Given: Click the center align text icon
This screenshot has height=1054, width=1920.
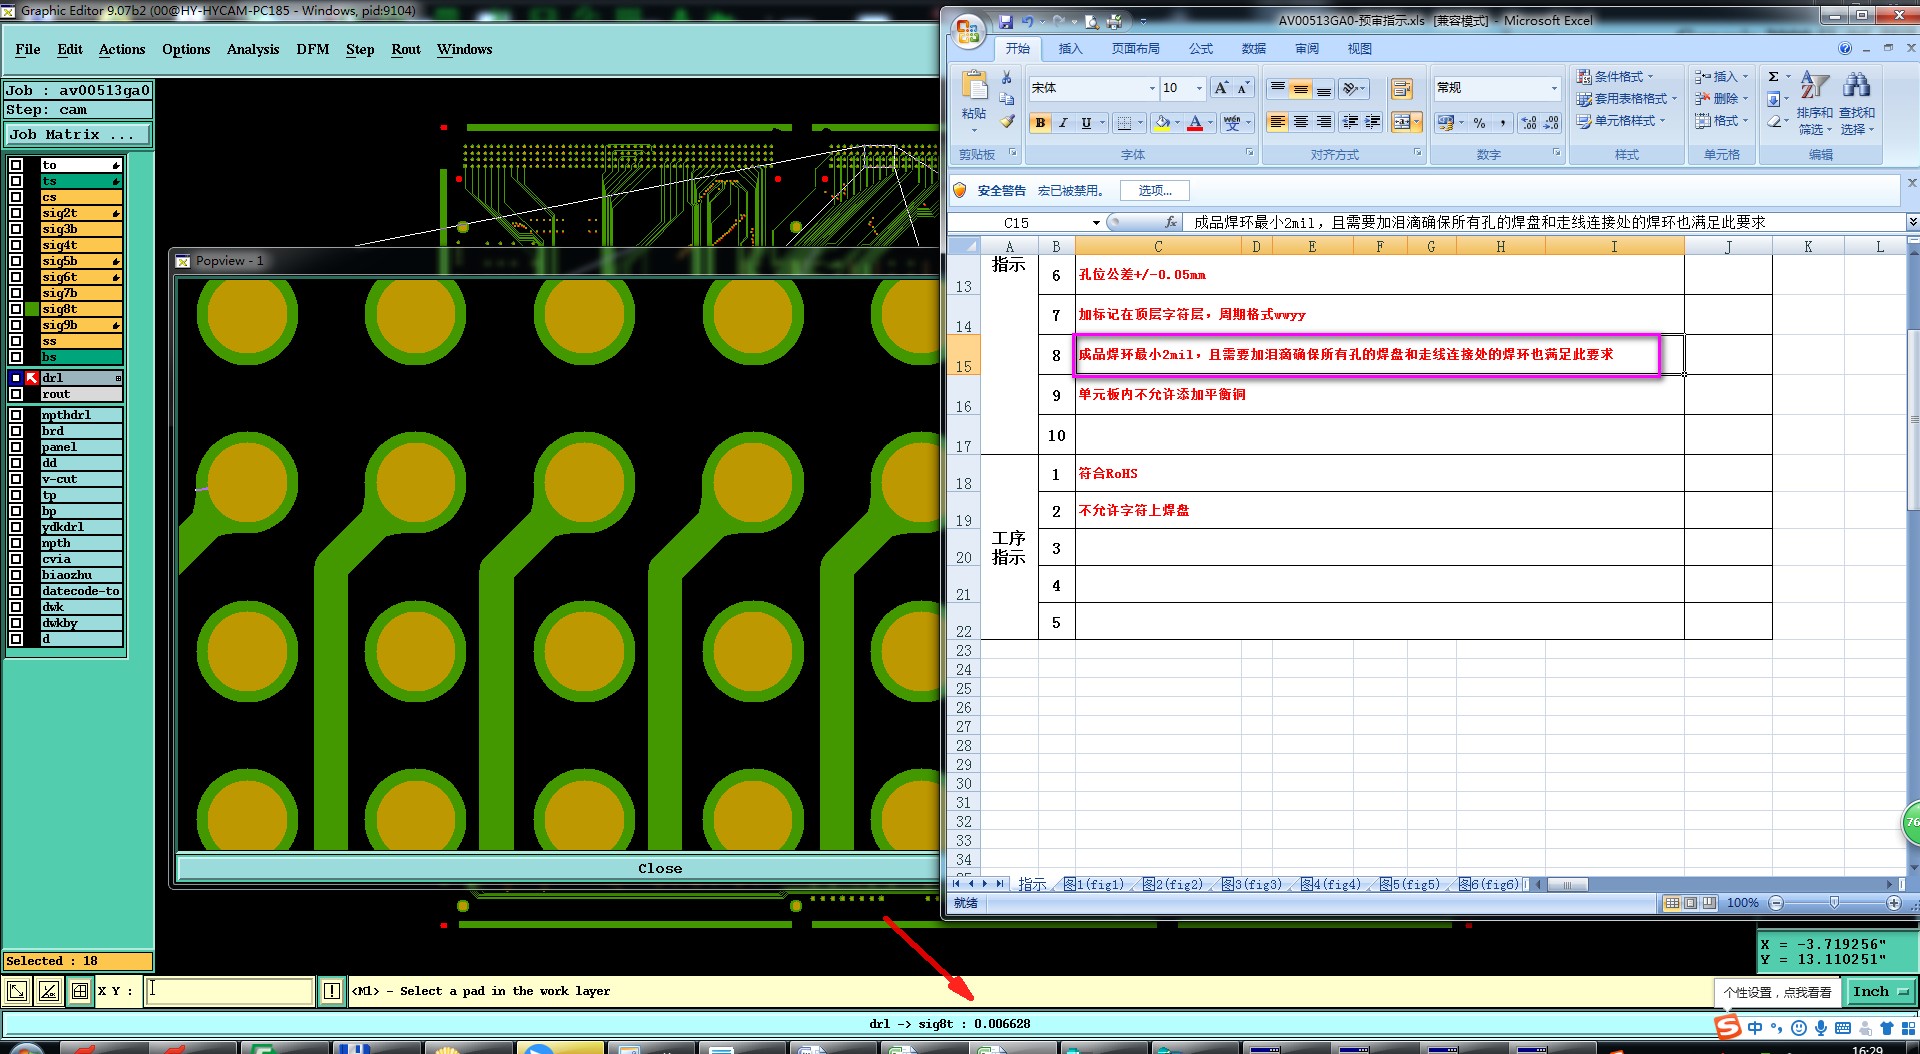Looking at the screenshot, I should pos(1301,122).
